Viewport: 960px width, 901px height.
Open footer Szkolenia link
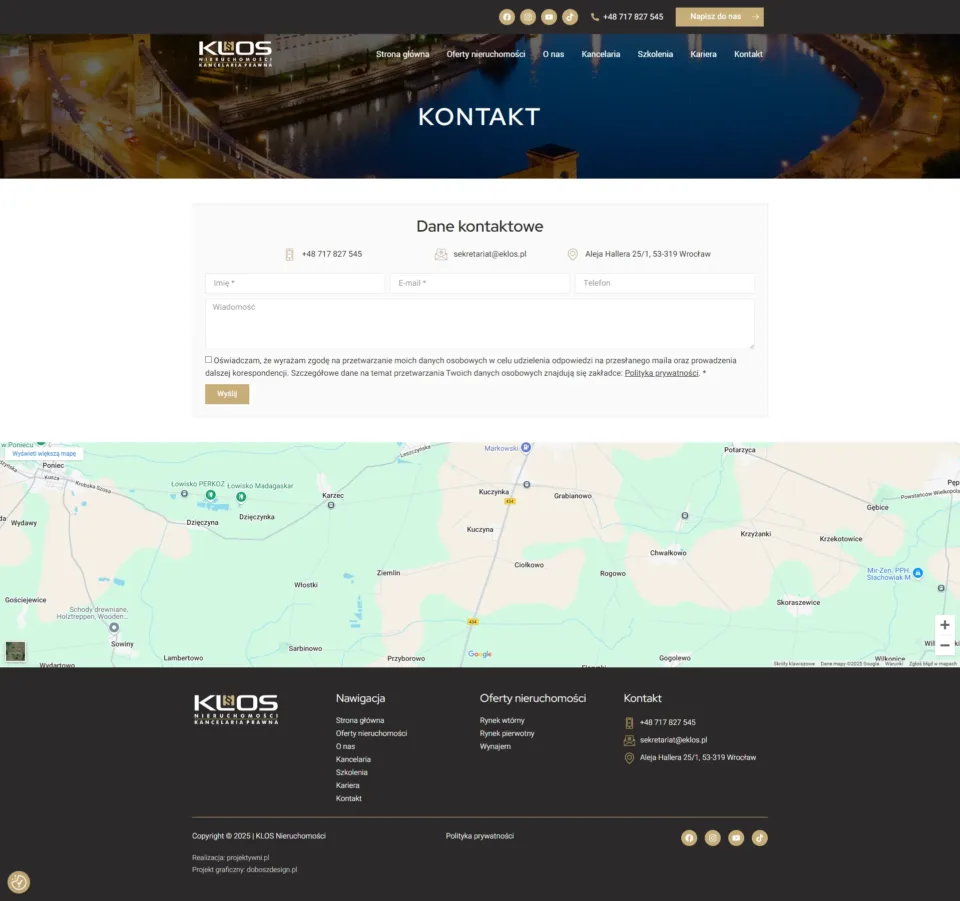coord(351,772)
